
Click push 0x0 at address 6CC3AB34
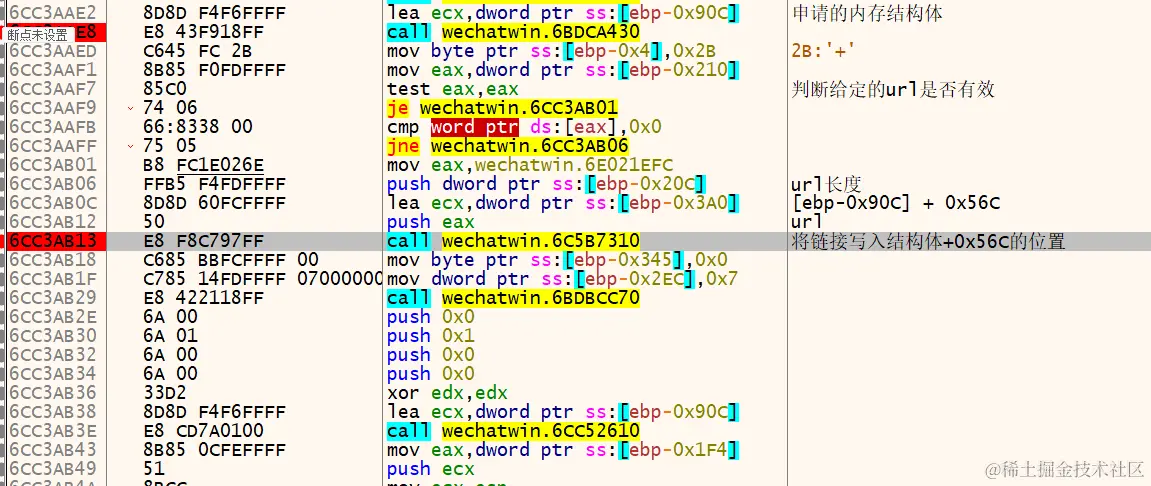[431, 374]
